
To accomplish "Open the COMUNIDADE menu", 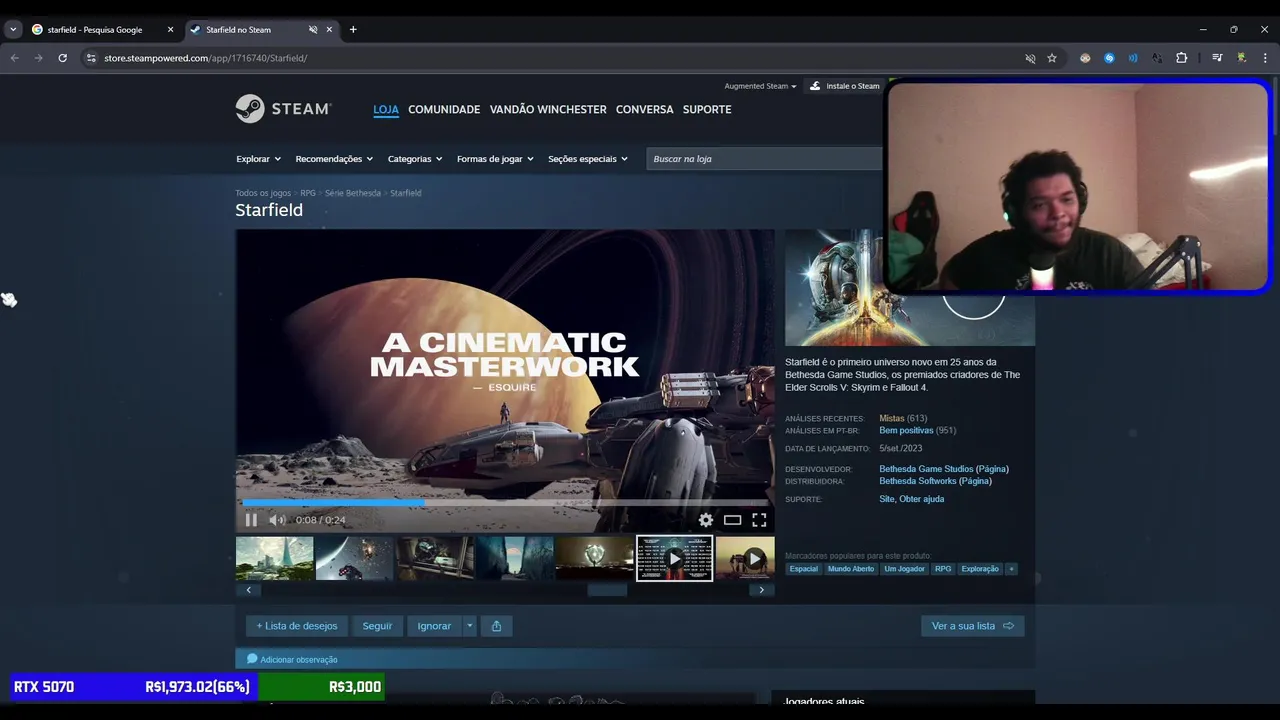I will [x=444, y=109].
